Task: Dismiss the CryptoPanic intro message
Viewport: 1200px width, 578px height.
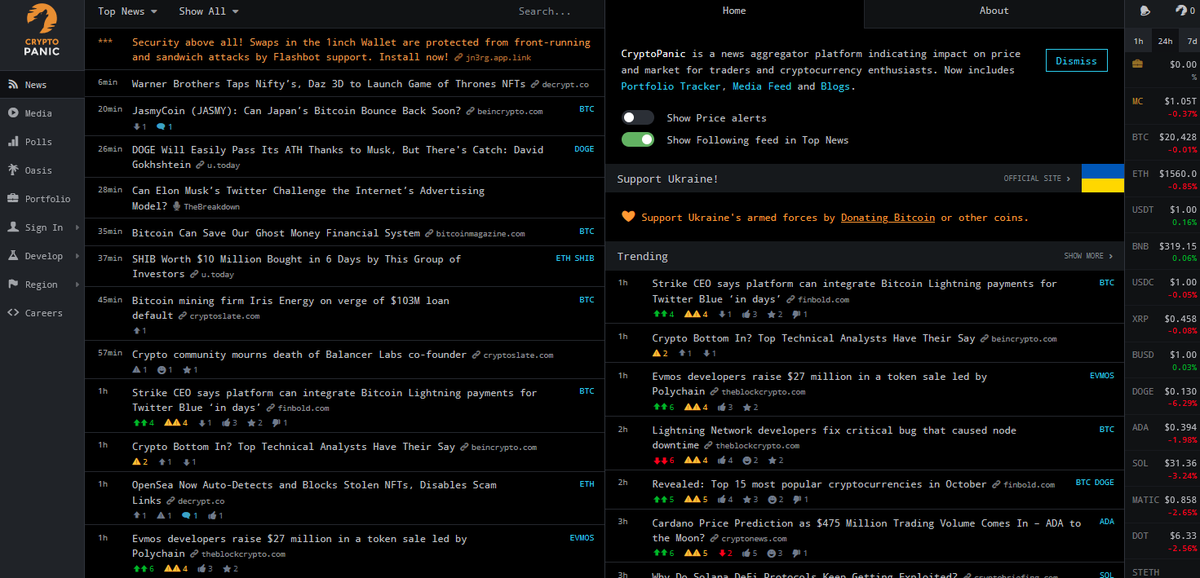Action: [1076, 61]
